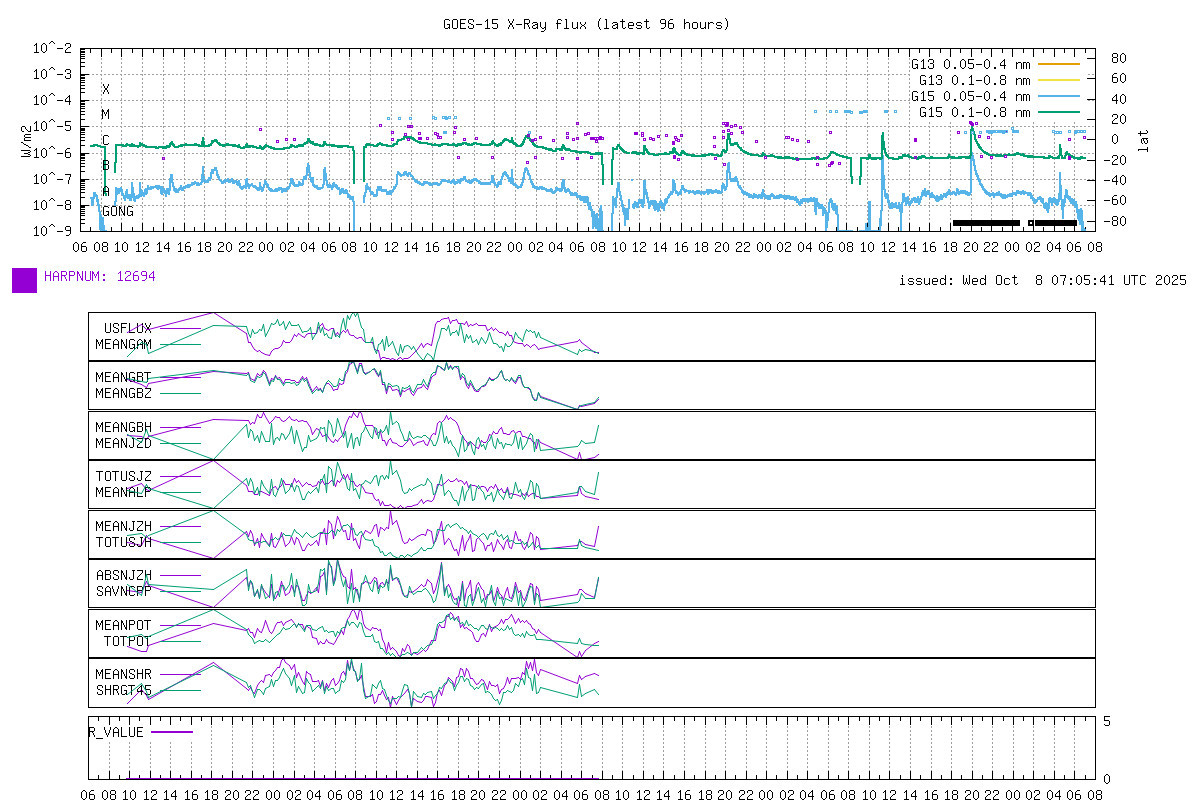Click the 'TOTPOT' panel label
The width and height of the screenshot is (1200, 800).
tap(128, 640)
